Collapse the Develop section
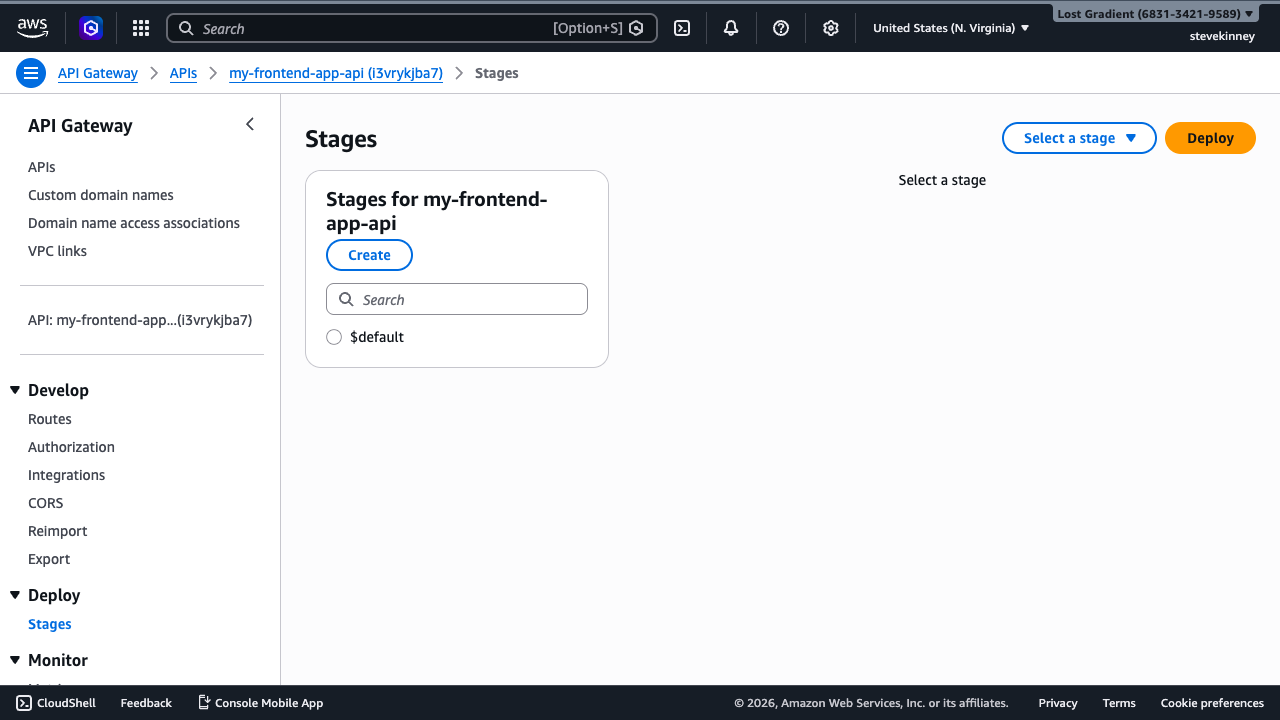Viewport: 1280px width, 720px height. [x=15, y=390]
